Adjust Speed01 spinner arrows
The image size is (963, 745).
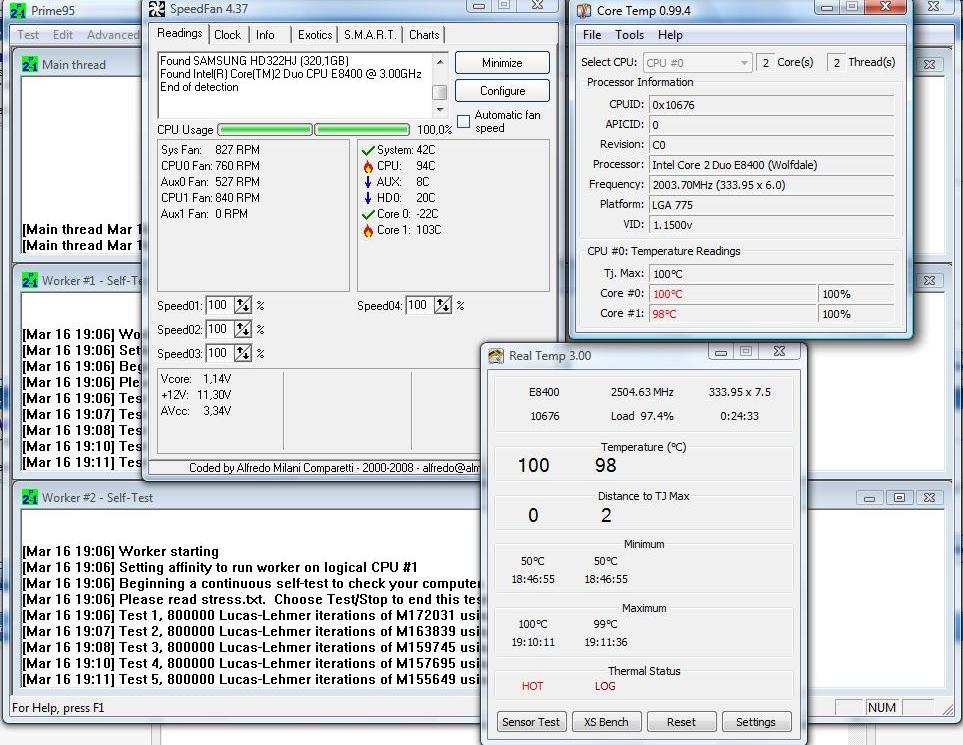[243, 305]
